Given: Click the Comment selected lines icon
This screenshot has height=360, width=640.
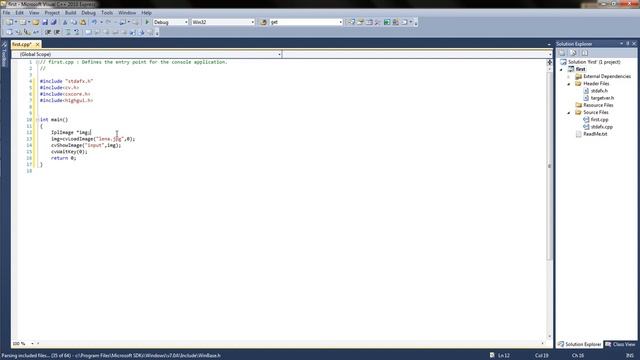Looking at the screenshot, I should 68,32.
